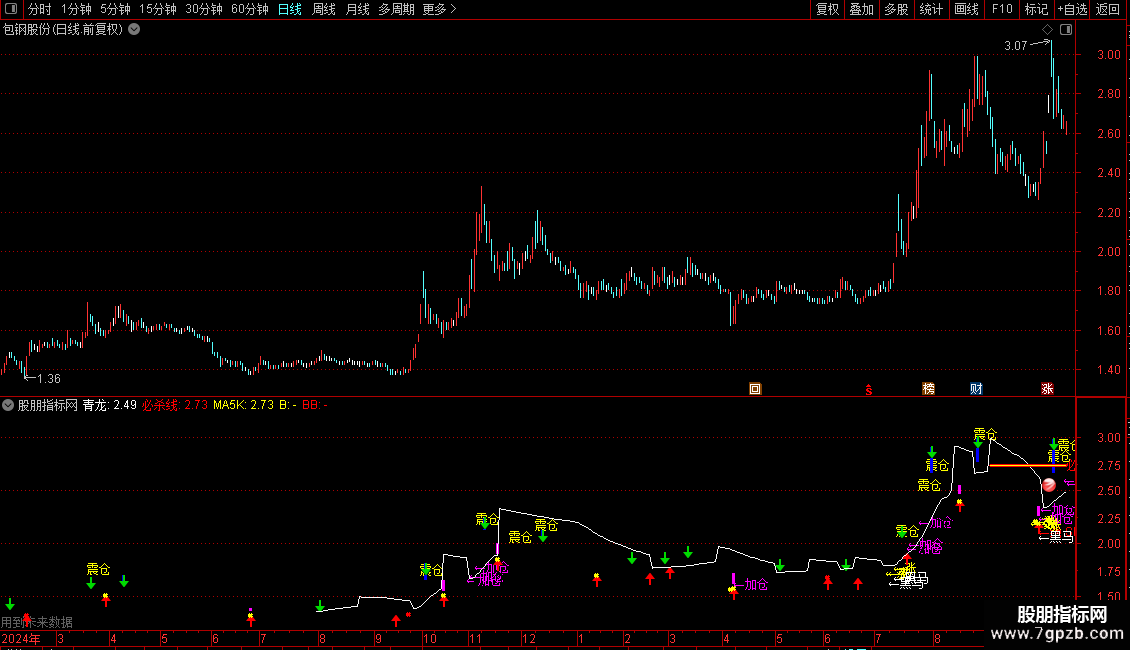Click the red S marker on the chart
The width and height of the screenshot is (1130, 650).
[869, 390]
